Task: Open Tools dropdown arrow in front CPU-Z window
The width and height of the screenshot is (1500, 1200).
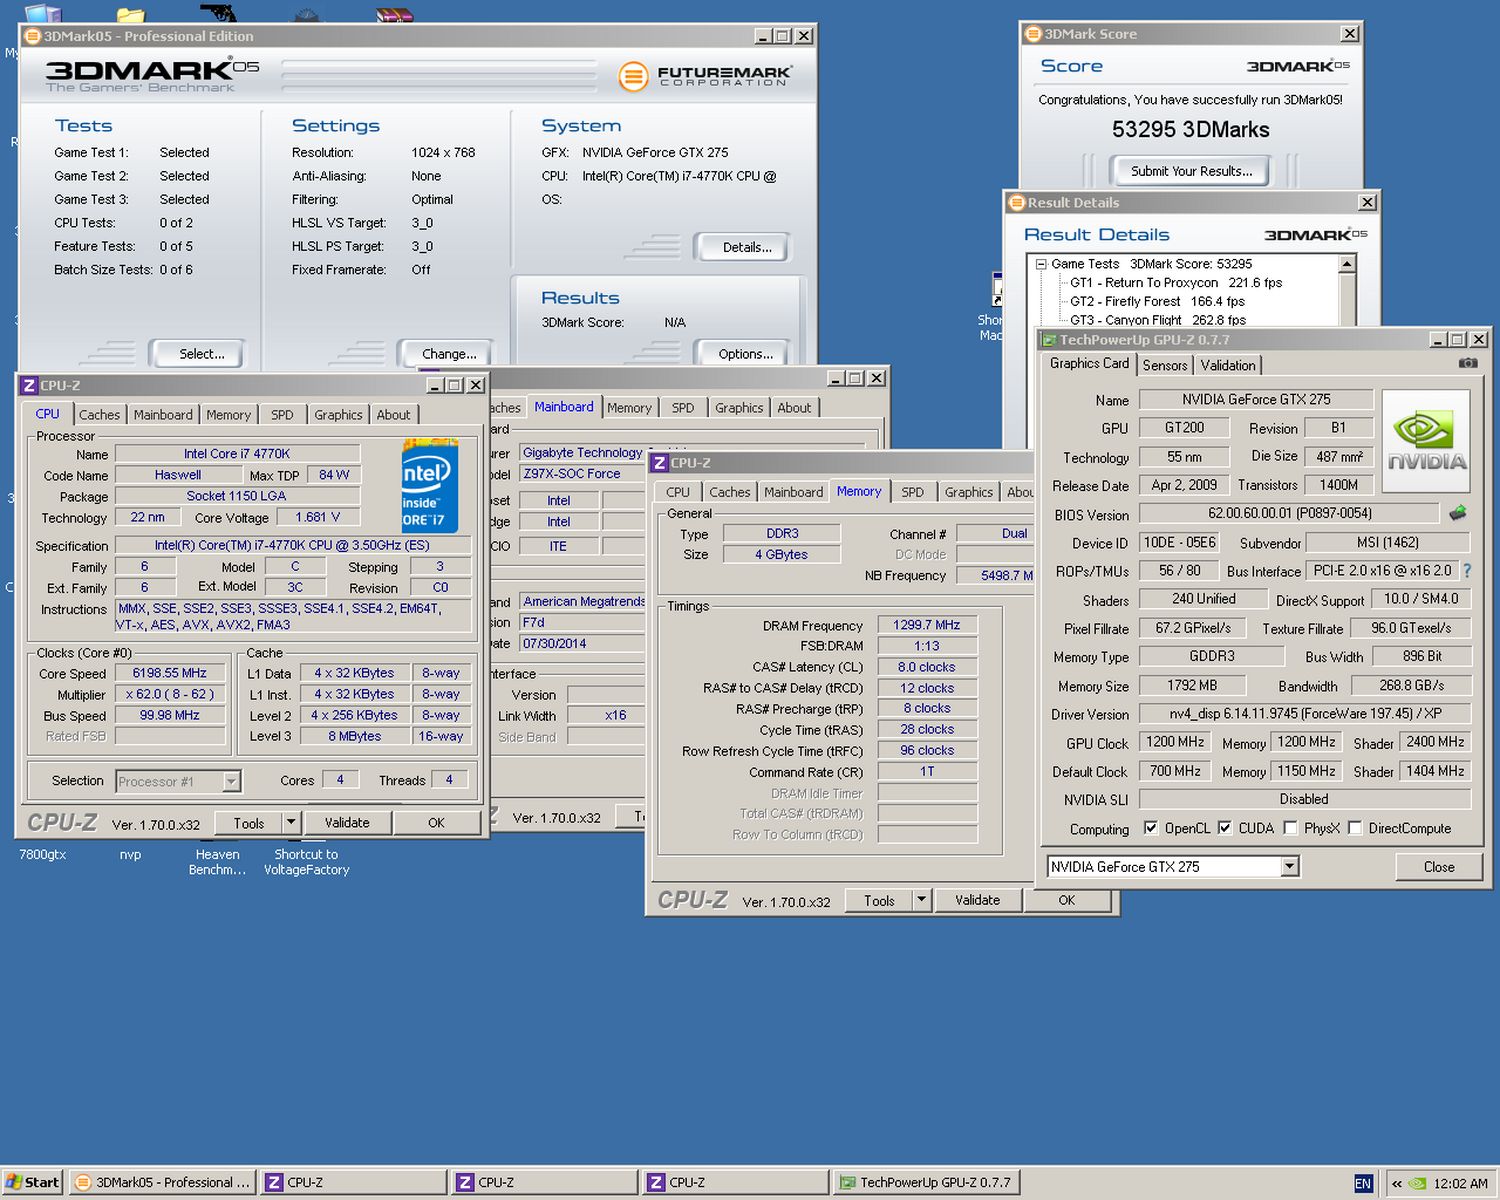Action: (291, 823)
